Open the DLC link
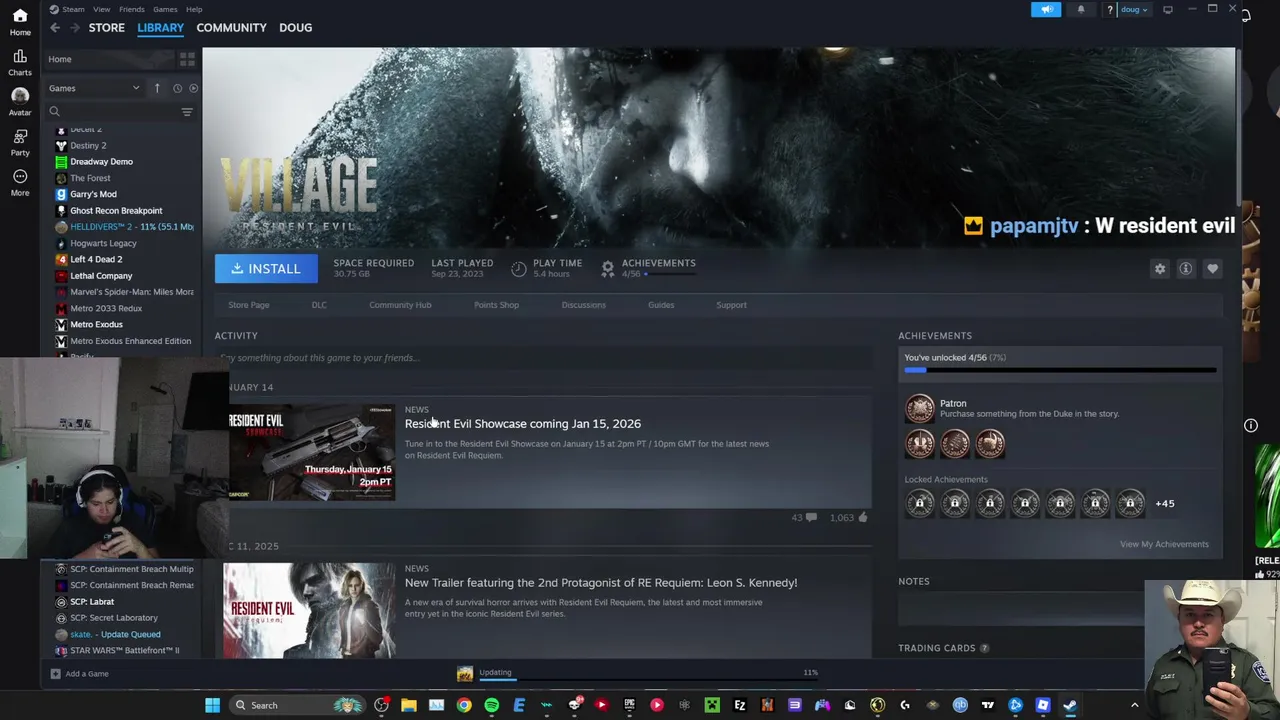The height and width of the screenshot is (720, 1280). [x=319, y=305]
